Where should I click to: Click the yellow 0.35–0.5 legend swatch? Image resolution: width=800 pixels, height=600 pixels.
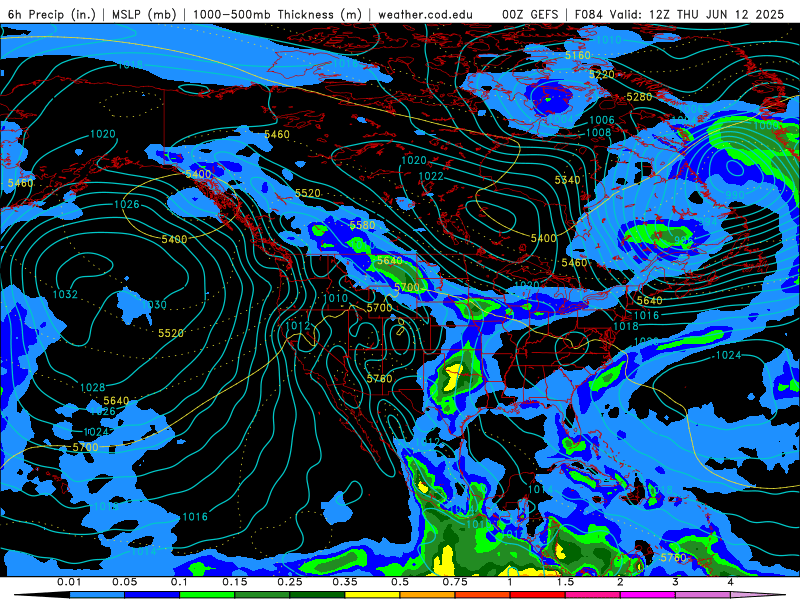point(372,595)
